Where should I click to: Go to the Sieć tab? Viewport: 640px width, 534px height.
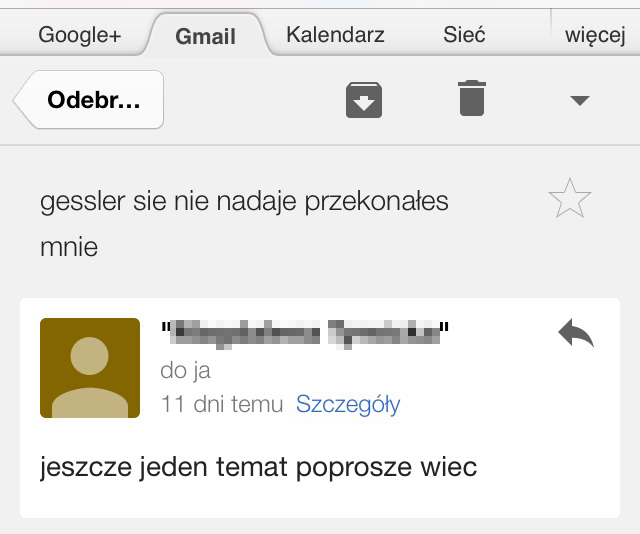[464, 35]
